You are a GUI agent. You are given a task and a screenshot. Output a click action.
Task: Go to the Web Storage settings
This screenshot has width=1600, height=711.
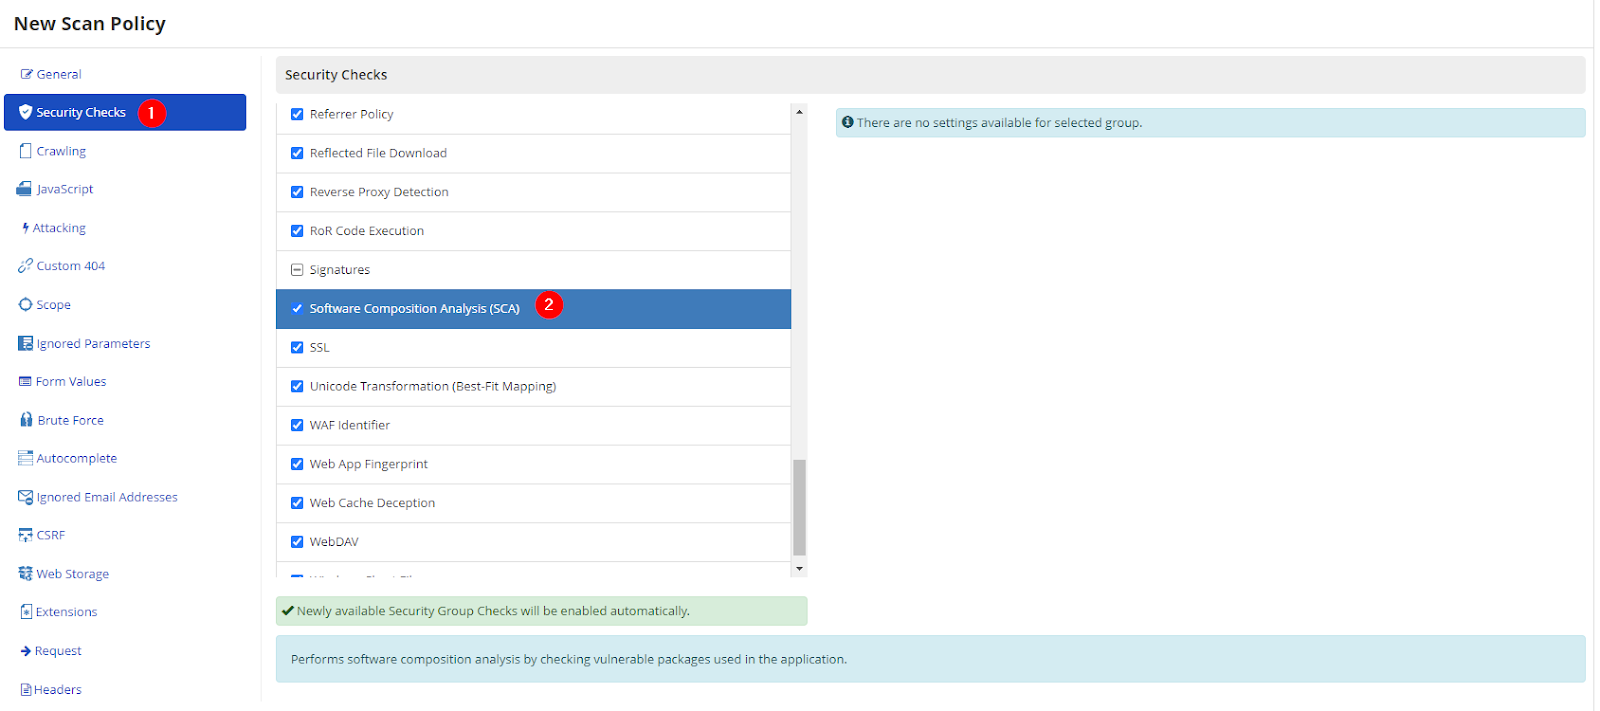point(73,574)
